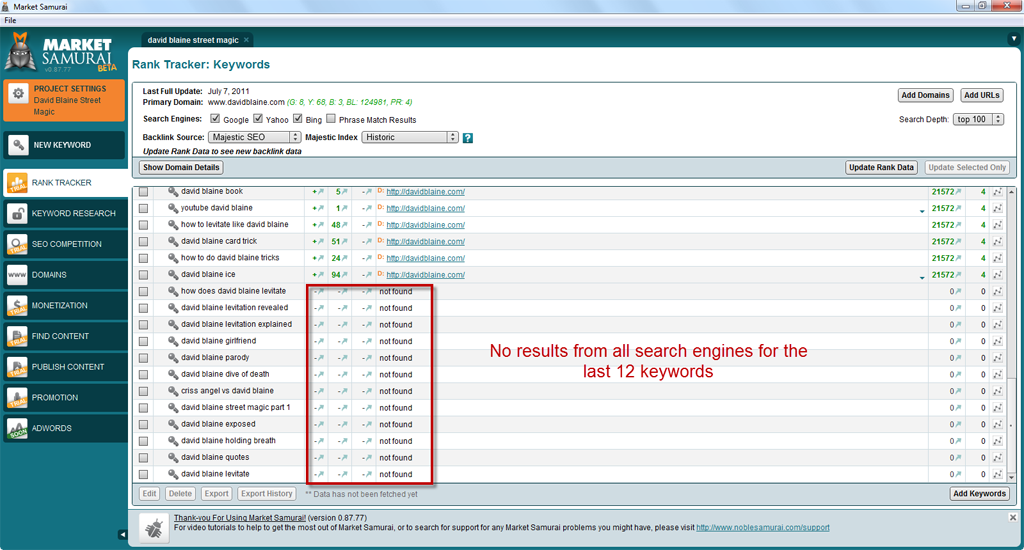Open the Search Depth top 100 dropdown
This screenshot has height=550, width=1024.
[978, 120]
